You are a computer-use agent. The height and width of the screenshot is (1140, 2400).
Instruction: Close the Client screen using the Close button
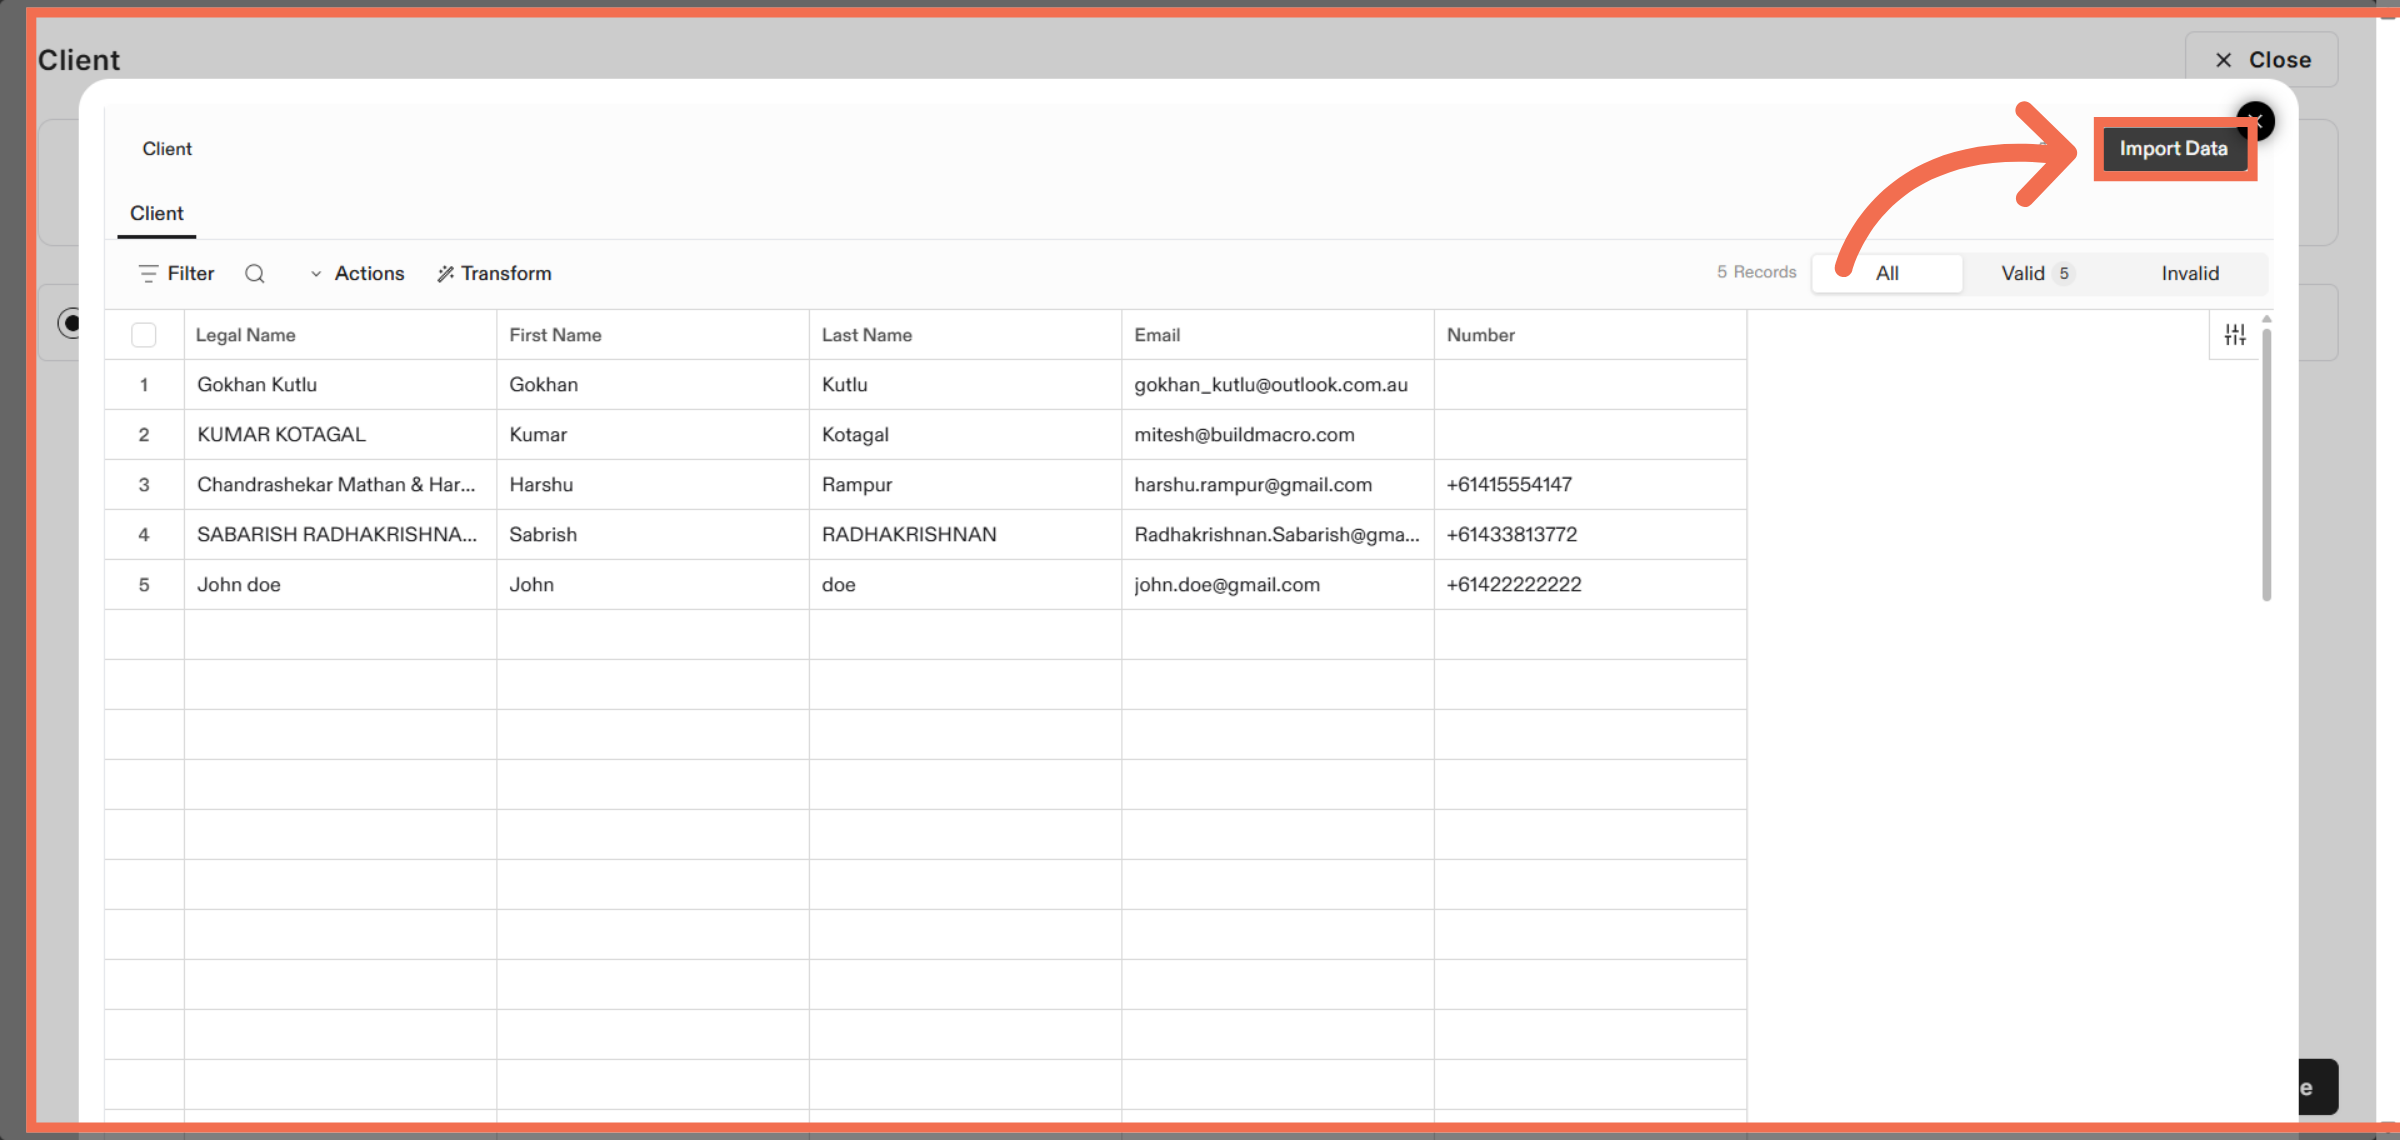pos(2280,59)
